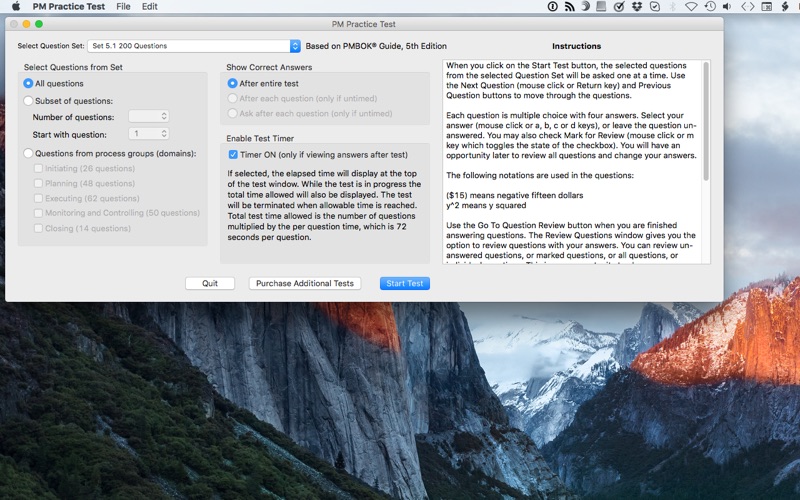The image size is (800, 500).
Task: Click the 'Select Questions from Set' label
Action: pos(73,67)
